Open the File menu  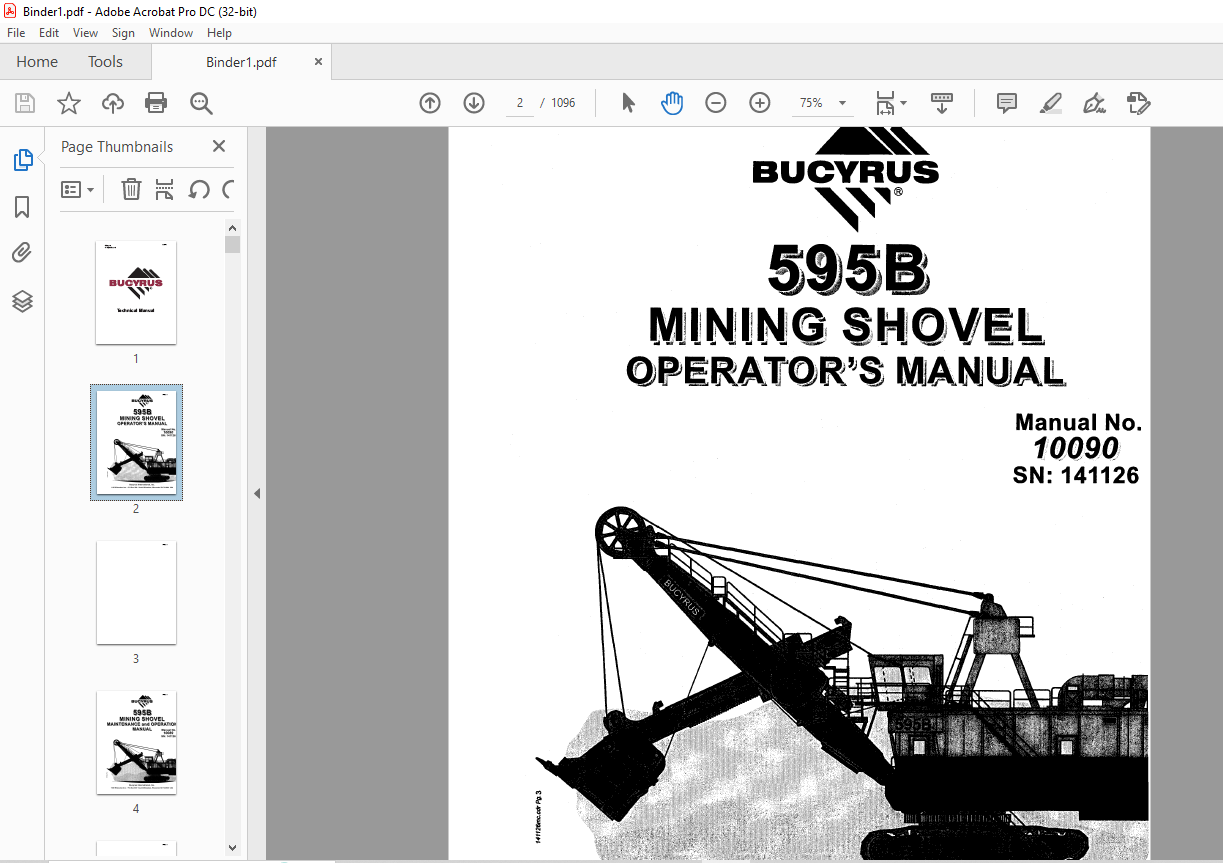16,33
